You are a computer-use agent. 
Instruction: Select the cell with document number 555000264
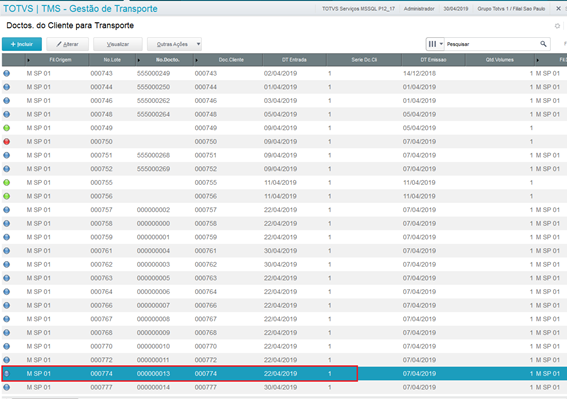click(x=153, y=114)
